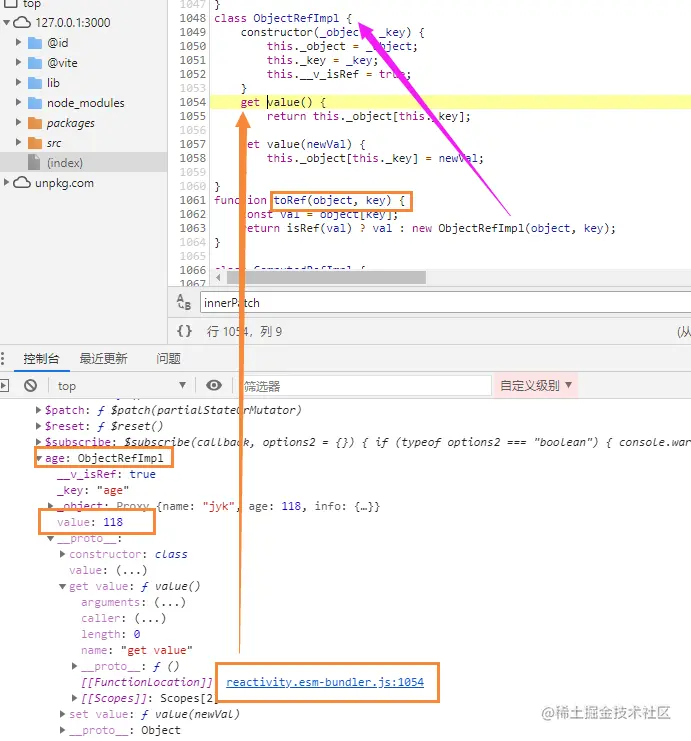Image resolution: width=691 pixels, height=741 pixels.
Task: Select the @id folder icon
Action: pos(35,43)
